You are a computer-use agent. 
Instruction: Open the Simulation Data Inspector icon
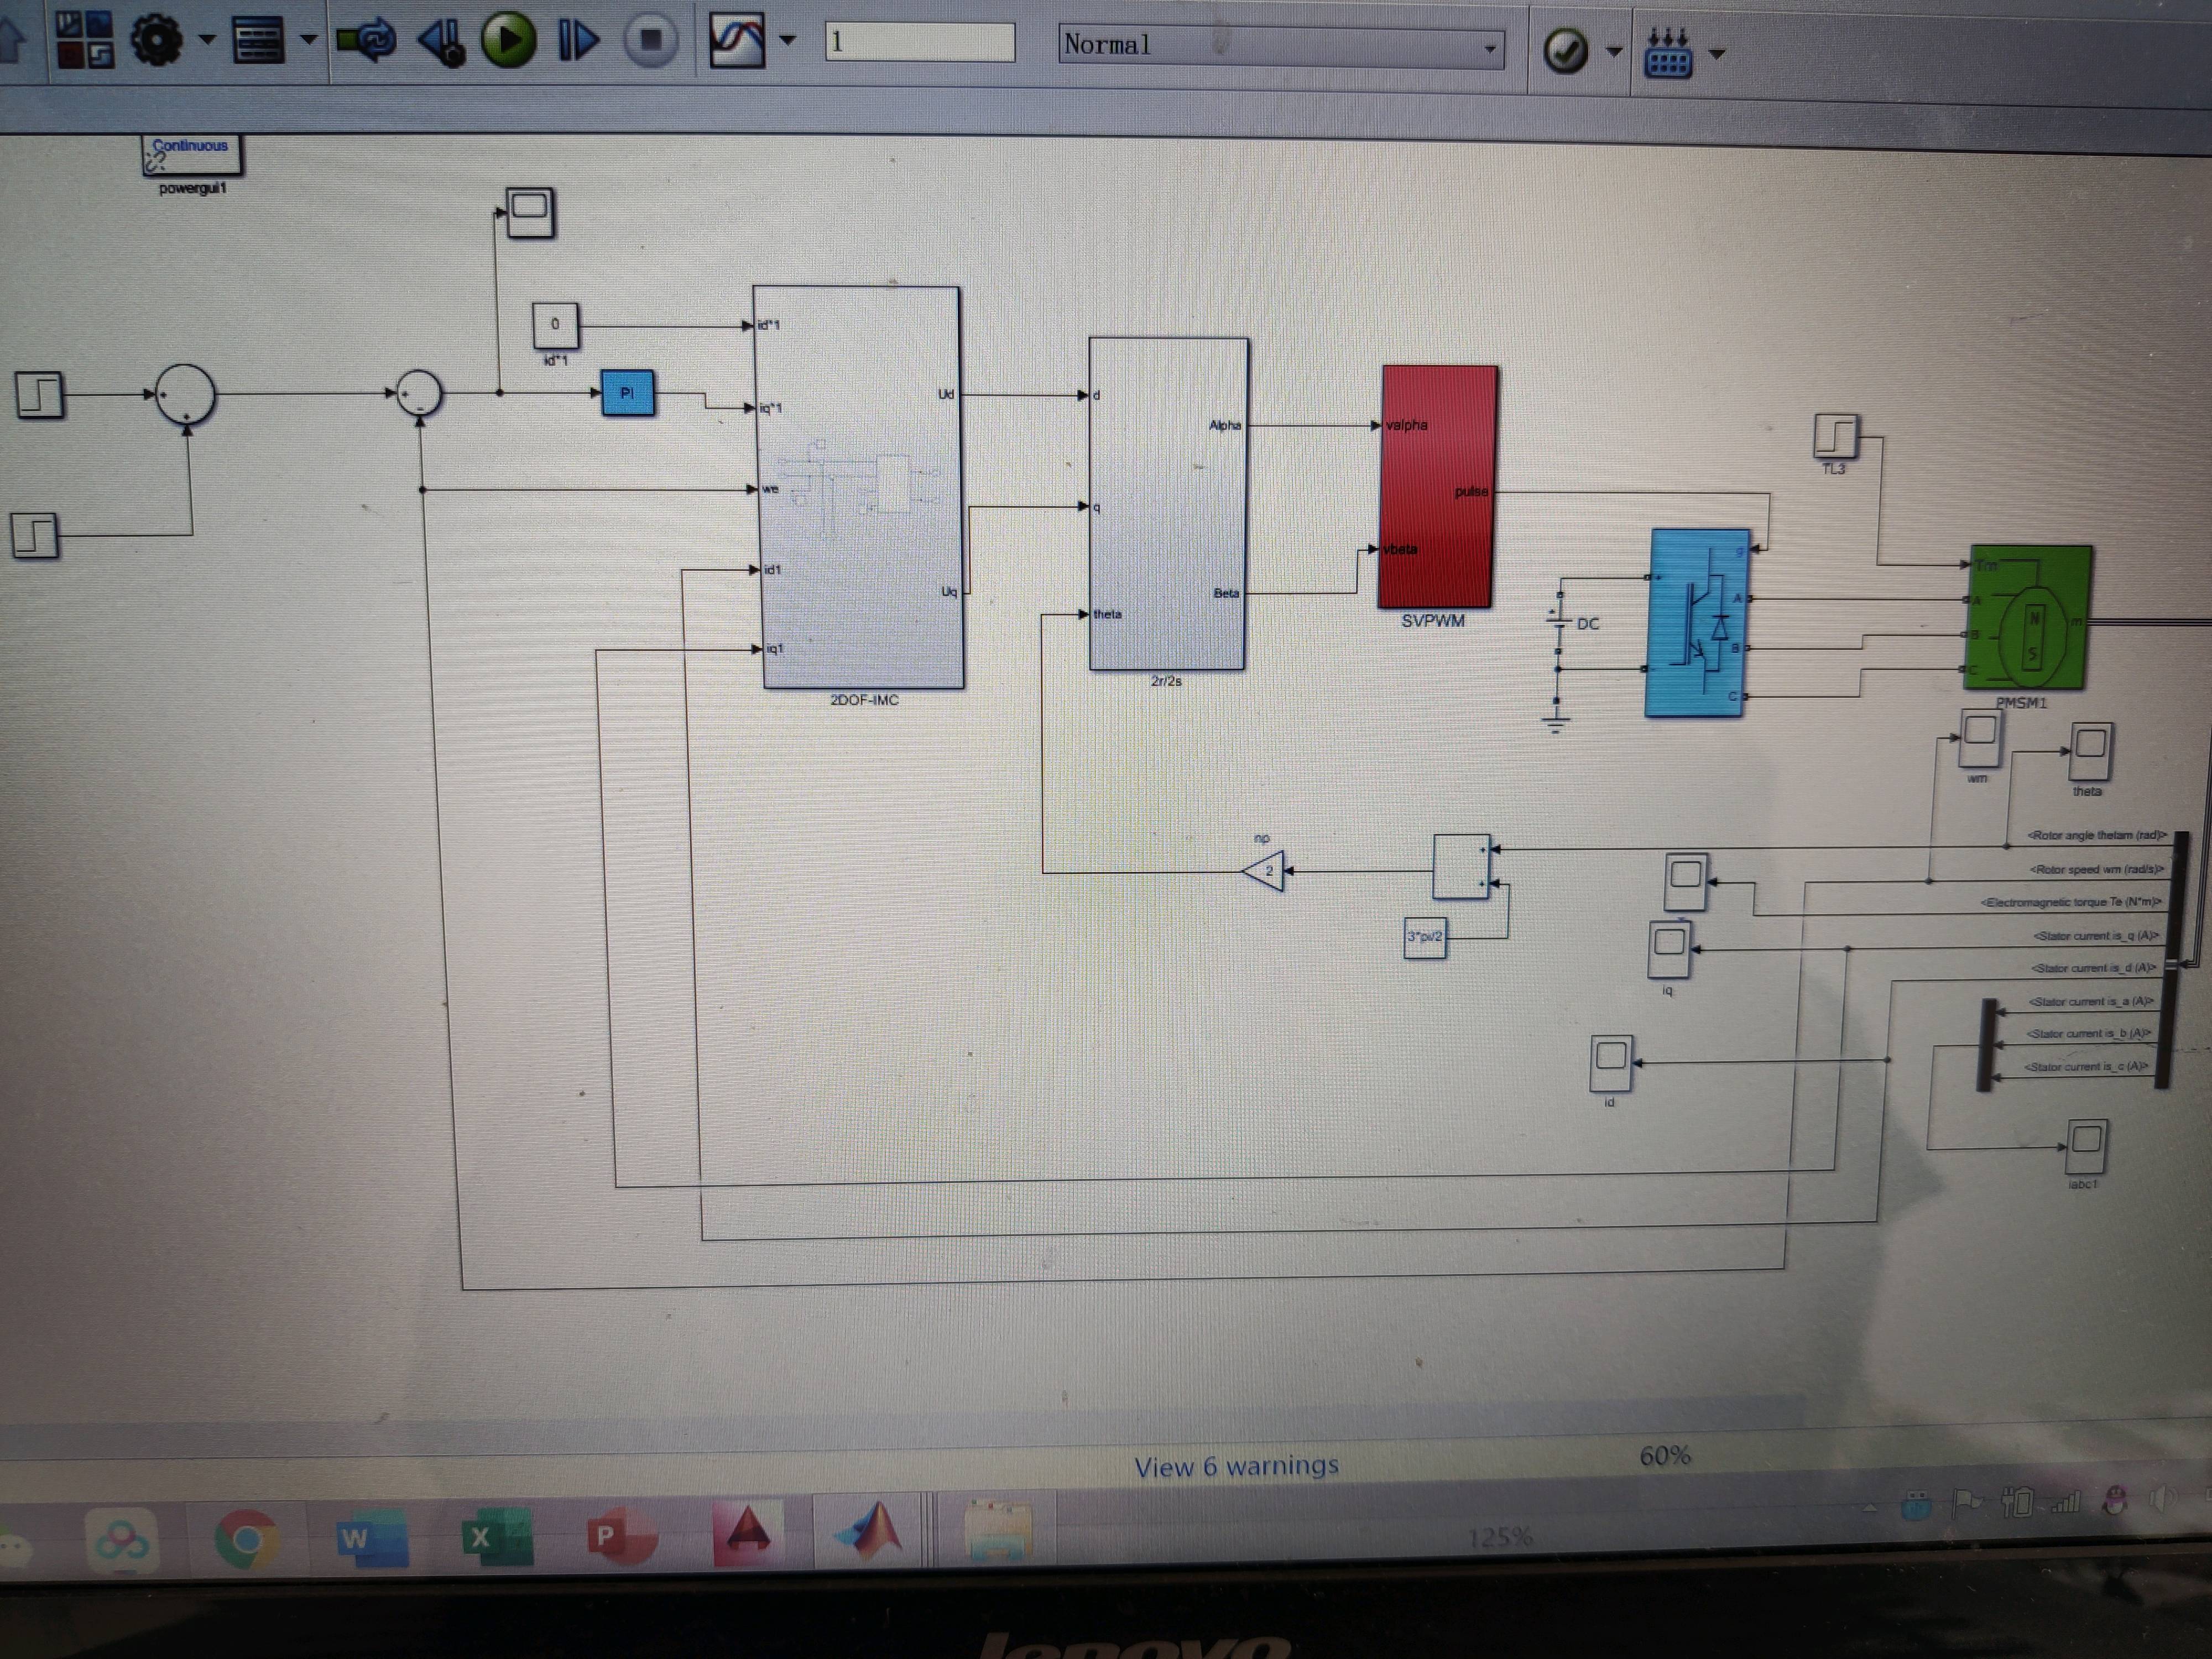(737, 41)
